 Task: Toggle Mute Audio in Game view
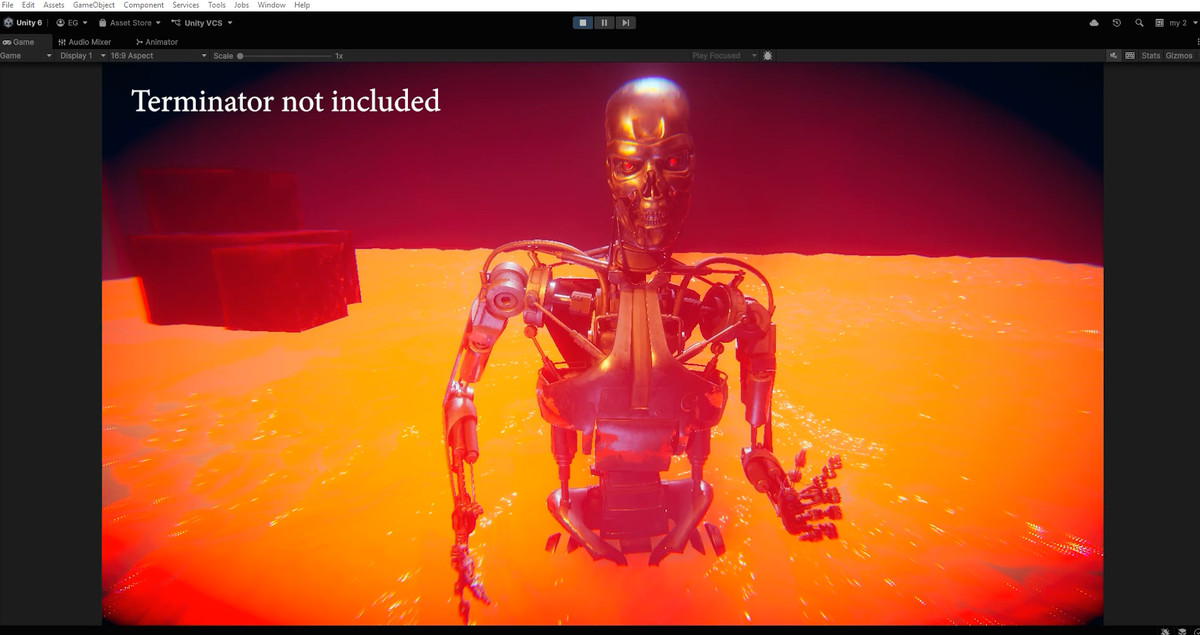coord(1114,56)
